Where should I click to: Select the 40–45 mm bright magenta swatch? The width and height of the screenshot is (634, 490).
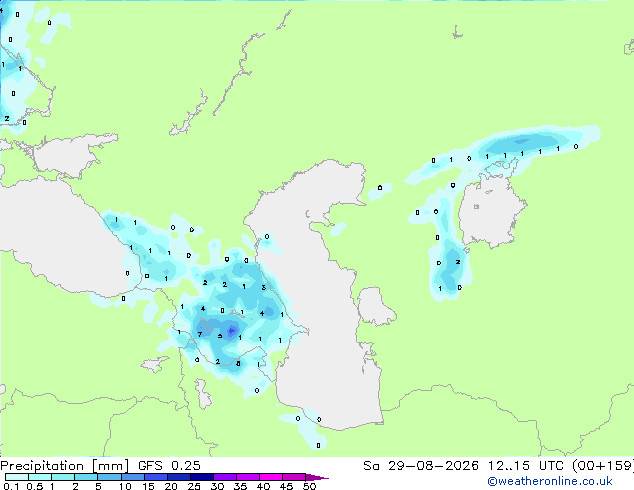pos(271,477)
